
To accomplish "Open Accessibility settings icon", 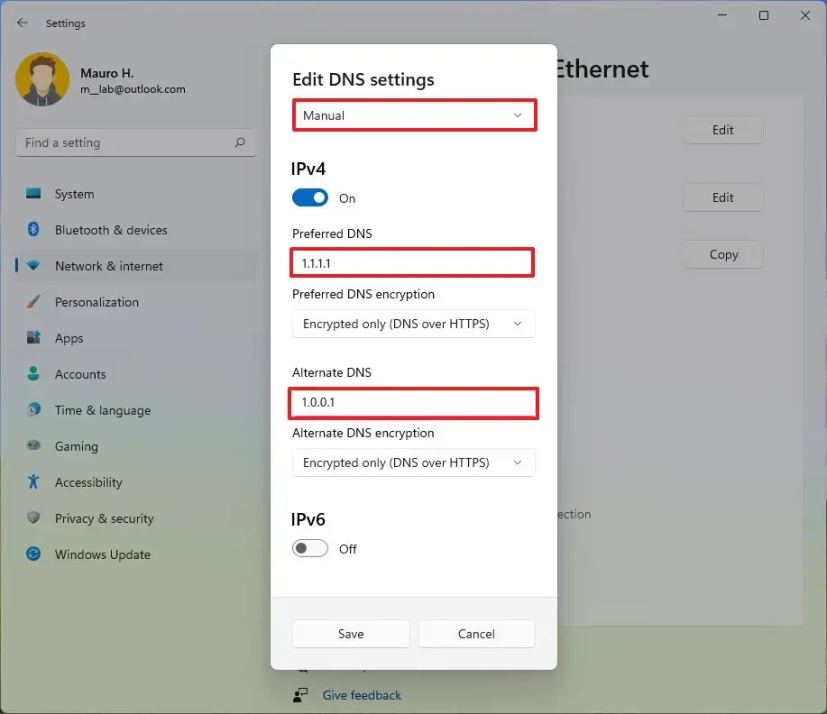I will coord(31,482).
